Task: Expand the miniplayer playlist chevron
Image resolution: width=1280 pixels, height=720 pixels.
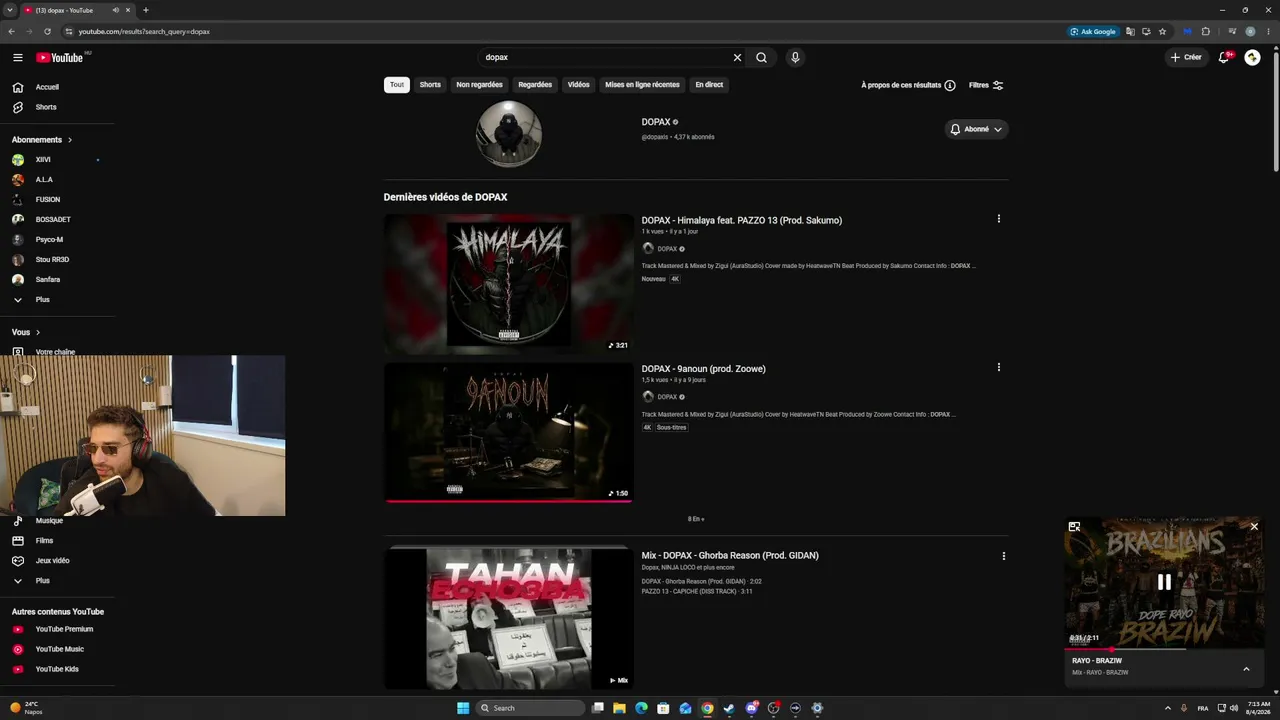Action: (1246, 669)
